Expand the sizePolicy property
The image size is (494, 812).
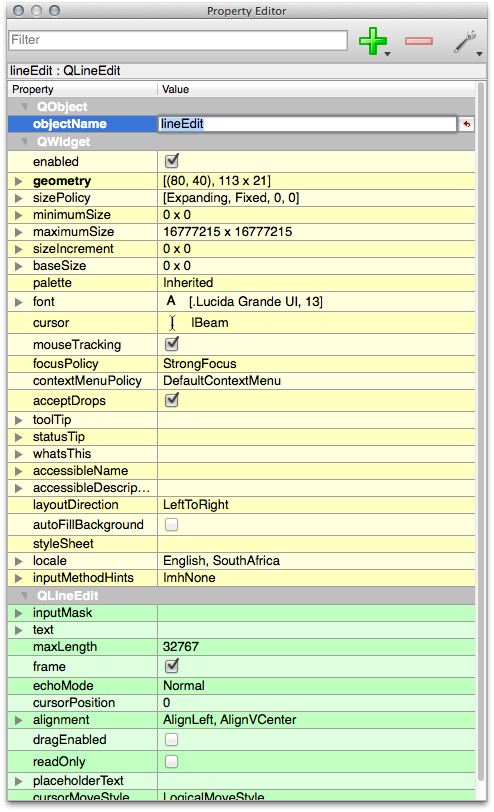(x=19, y=198)
